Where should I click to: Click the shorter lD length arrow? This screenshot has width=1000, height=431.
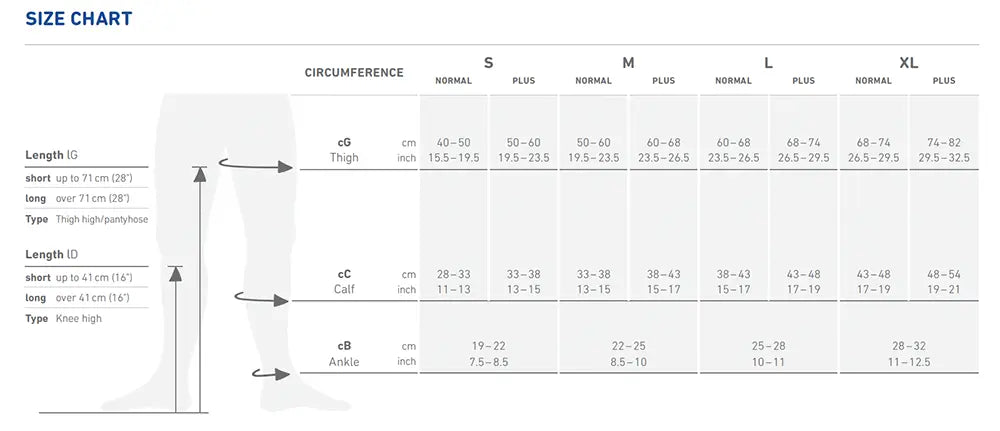pyautogui.click(x=175, y=339)
